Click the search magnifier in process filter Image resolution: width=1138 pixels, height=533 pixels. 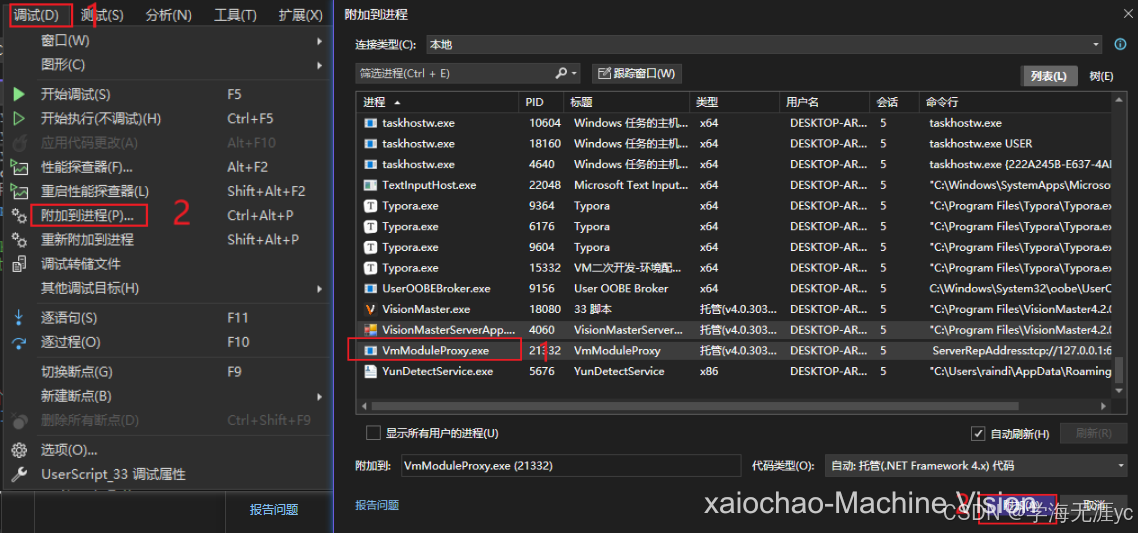[561, 73]
